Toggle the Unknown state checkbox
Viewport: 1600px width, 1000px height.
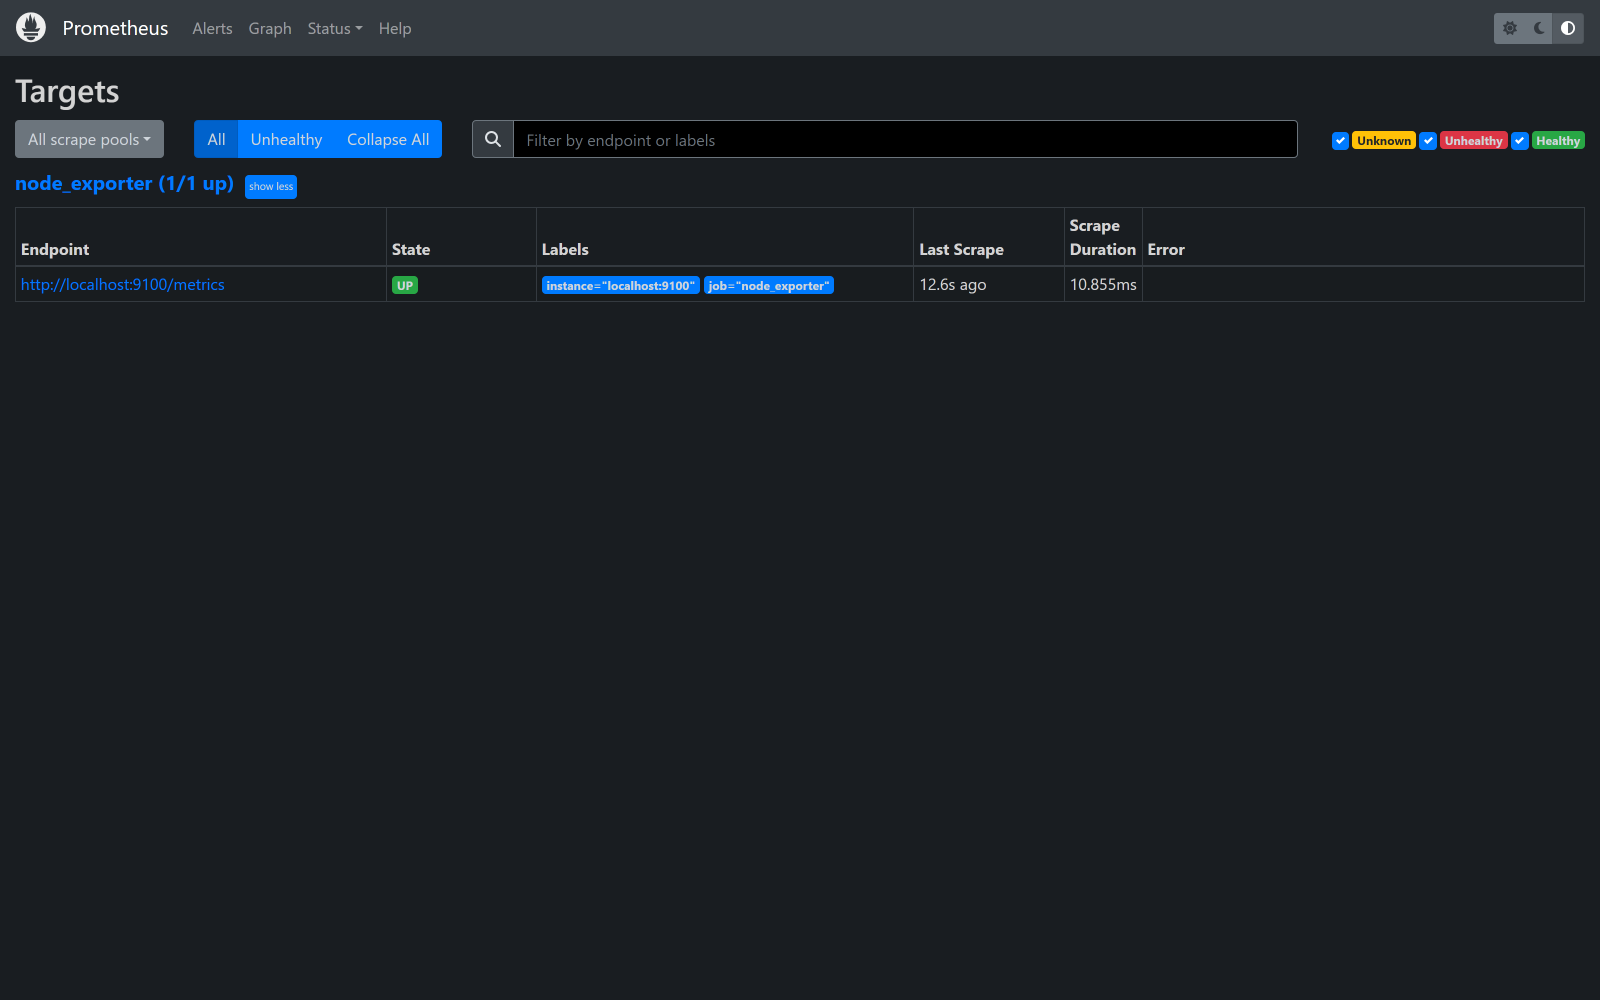point(1340,141)
